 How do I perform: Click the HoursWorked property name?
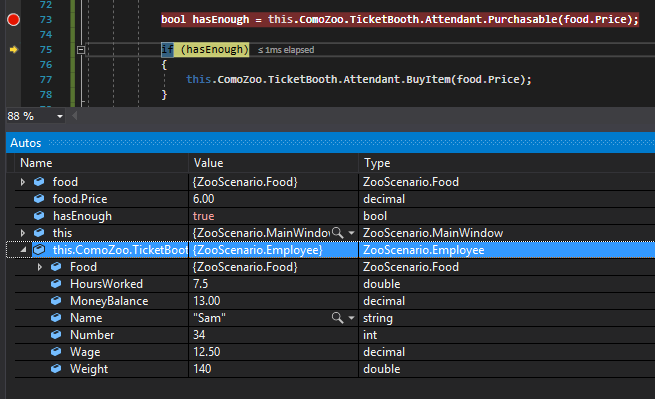[x=107, y=284]
